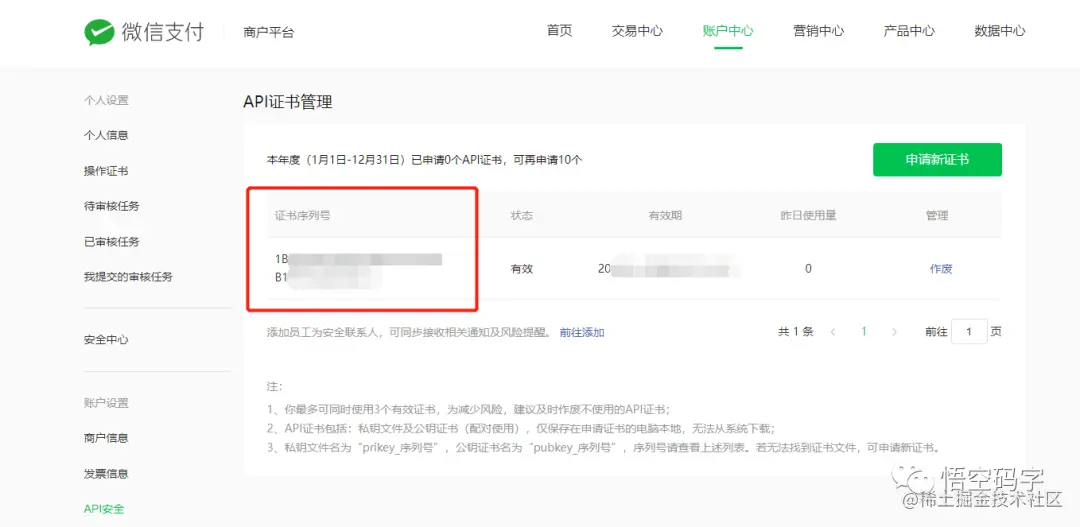Open 操作证书 in the sidebar

click(106, 171)
